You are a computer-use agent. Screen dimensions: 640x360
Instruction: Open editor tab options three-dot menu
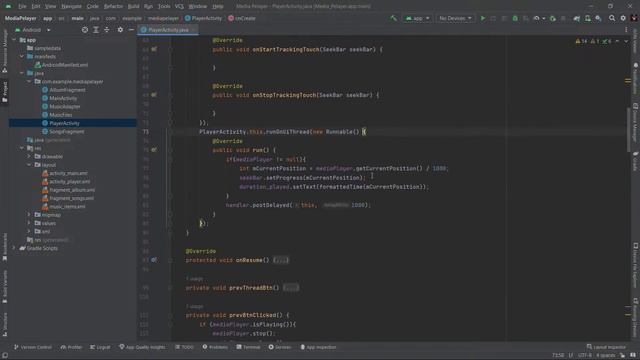tap(626, 30)
